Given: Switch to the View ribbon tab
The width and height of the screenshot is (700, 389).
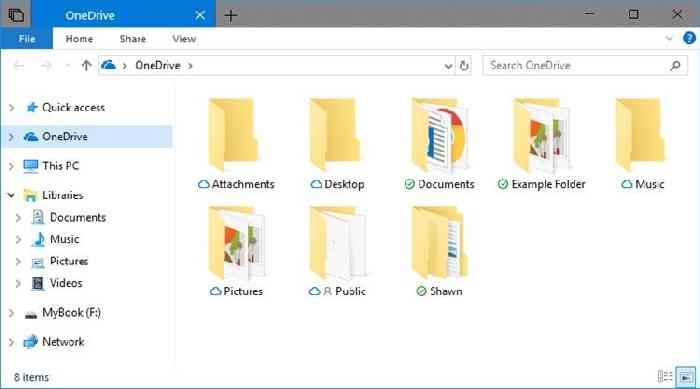Looking at the screenshot, I should pyautogui.click(x=184, y=39).
